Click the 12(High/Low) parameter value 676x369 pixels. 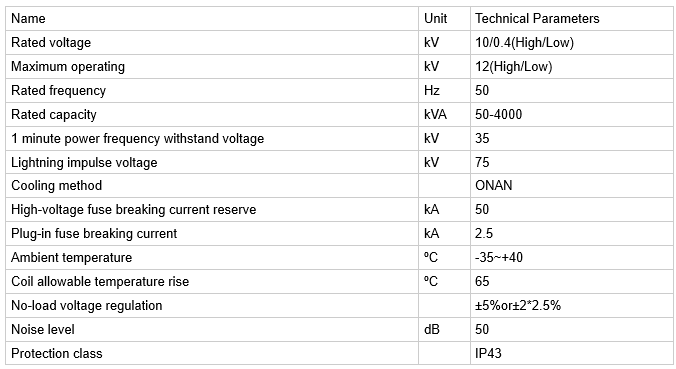coord(513,67)
